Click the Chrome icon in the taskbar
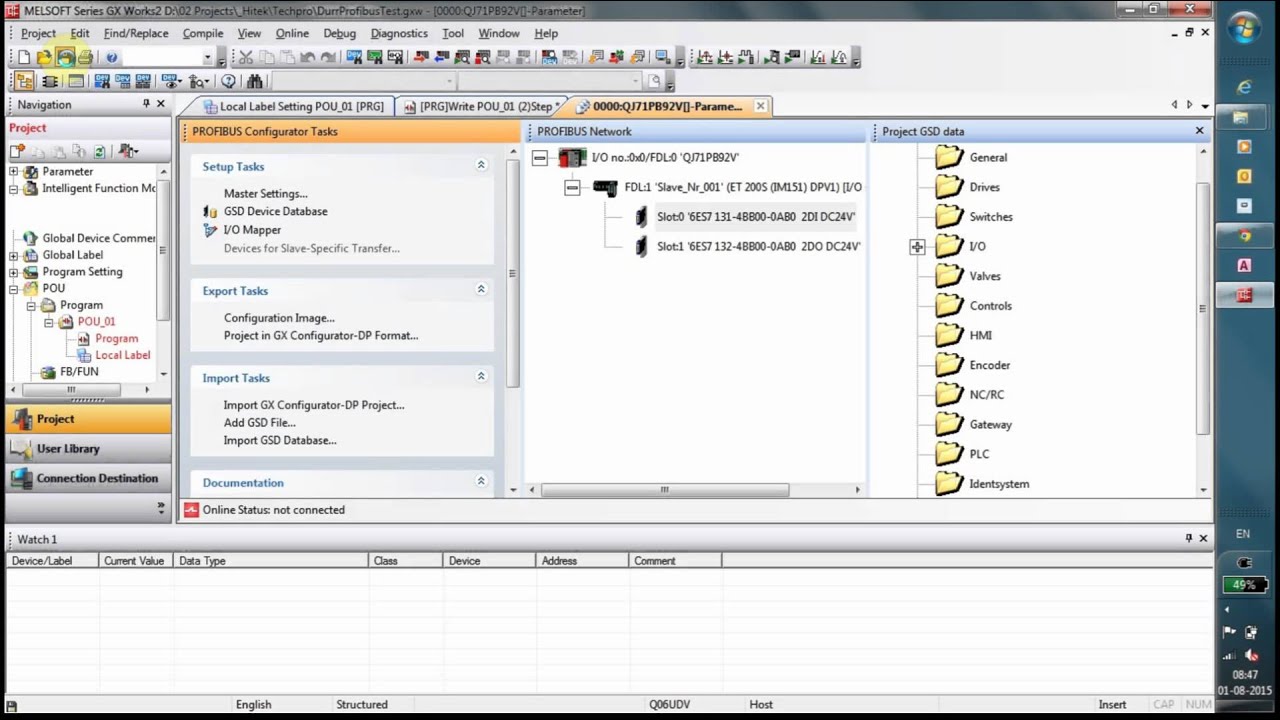This screenshot has height=720, width=1280. pos(1244,236)
